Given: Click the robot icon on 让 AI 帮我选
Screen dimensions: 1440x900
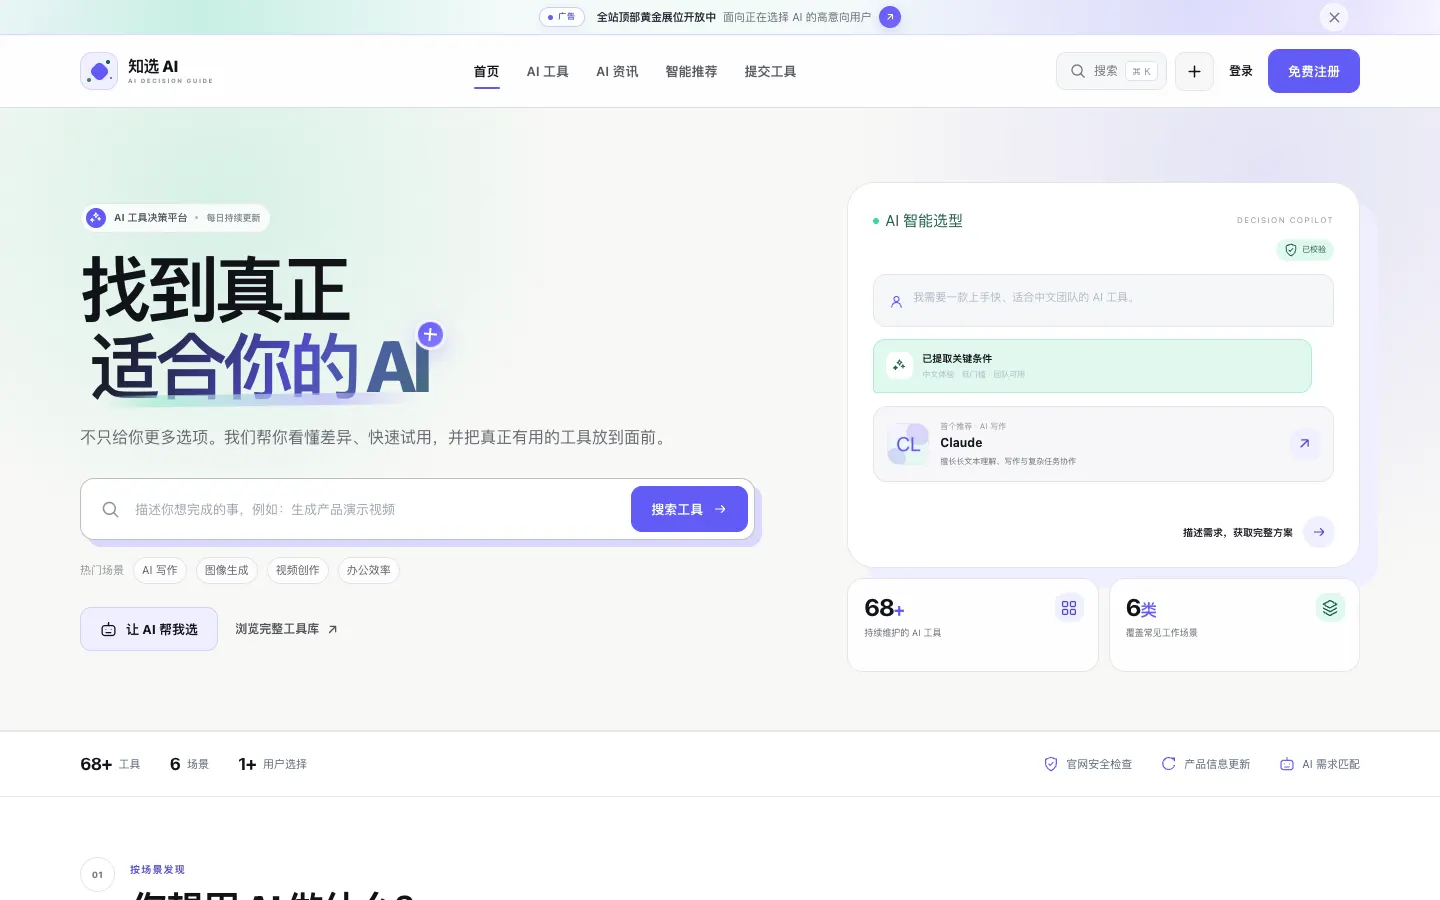Looking at the screenshot, I should coord(108,629).
